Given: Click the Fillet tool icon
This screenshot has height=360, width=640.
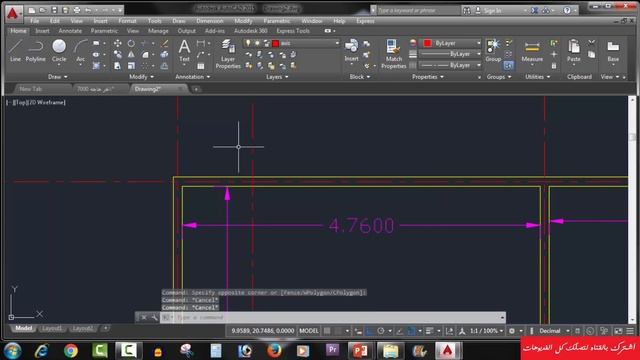Looking at the screenshot, I should coord(145,54).
